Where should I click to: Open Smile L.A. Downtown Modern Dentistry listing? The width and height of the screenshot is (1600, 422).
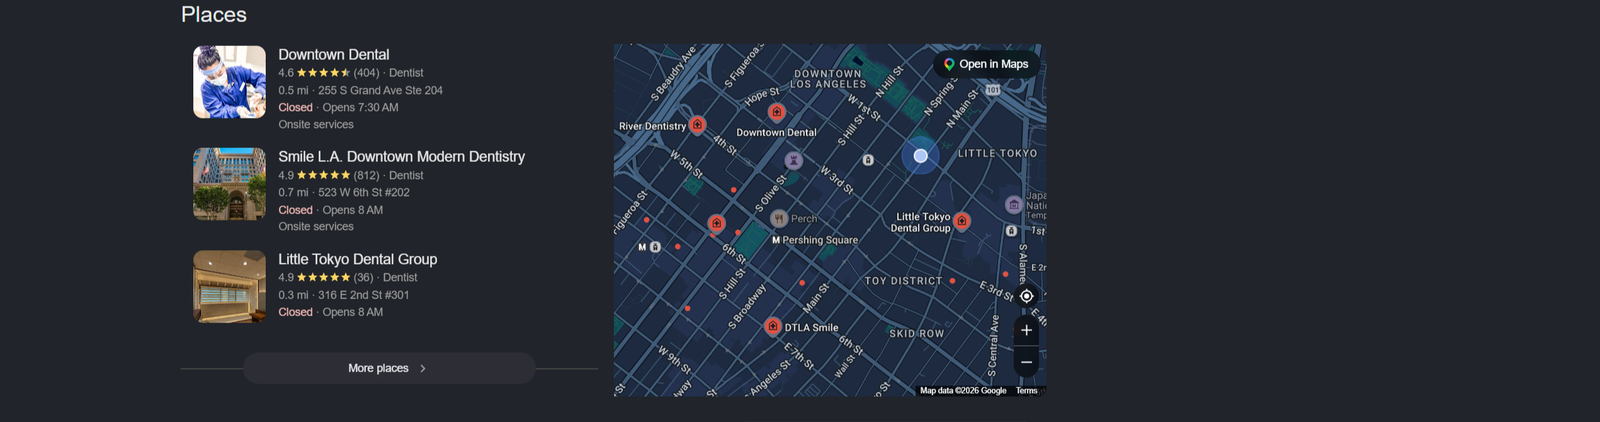point(401,156)
